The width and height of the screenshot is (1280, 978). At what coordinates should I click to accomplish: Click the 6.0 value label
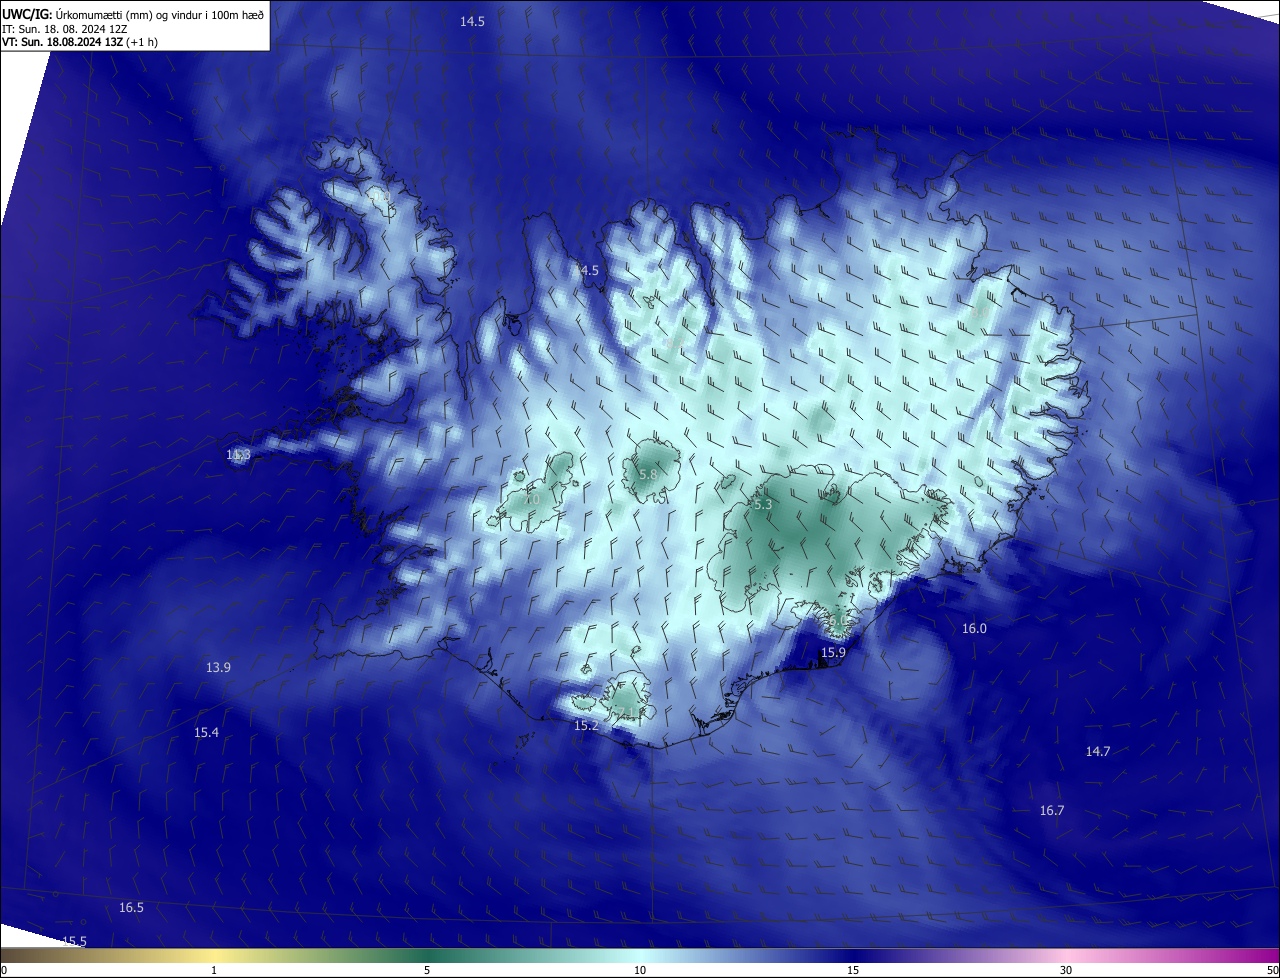coord(838,622)
